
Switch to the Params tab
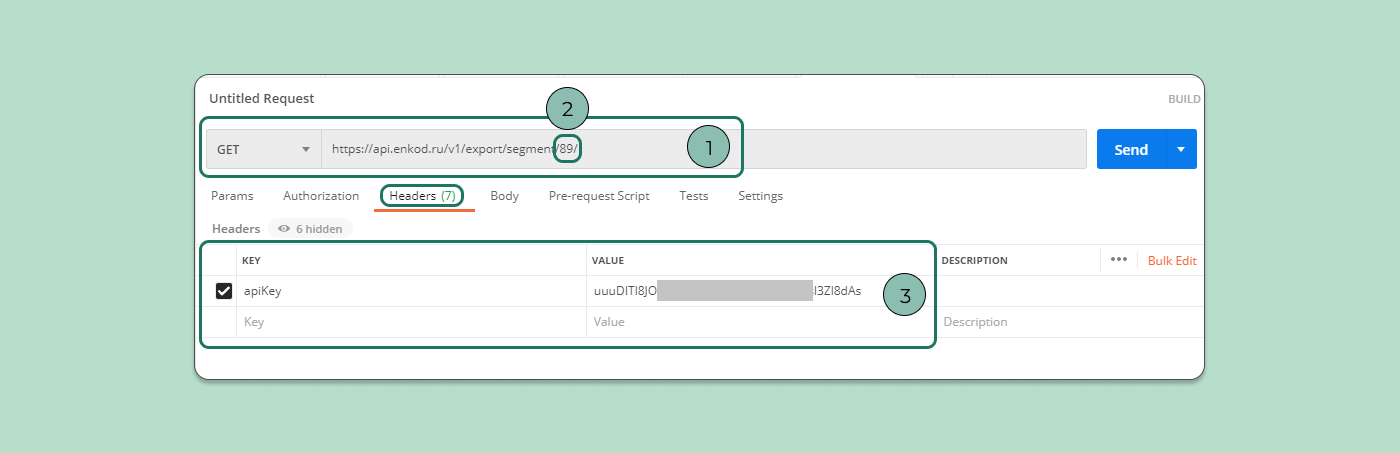point(232,196)
